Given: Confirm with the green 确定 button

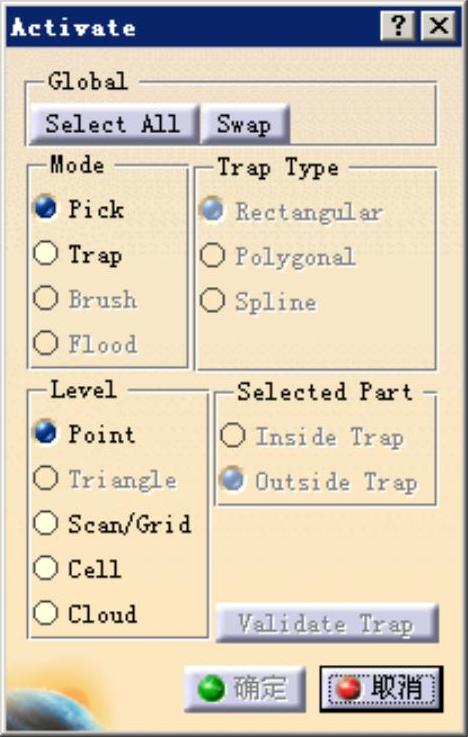Looking at the screenshot, I should coord(245,689).
